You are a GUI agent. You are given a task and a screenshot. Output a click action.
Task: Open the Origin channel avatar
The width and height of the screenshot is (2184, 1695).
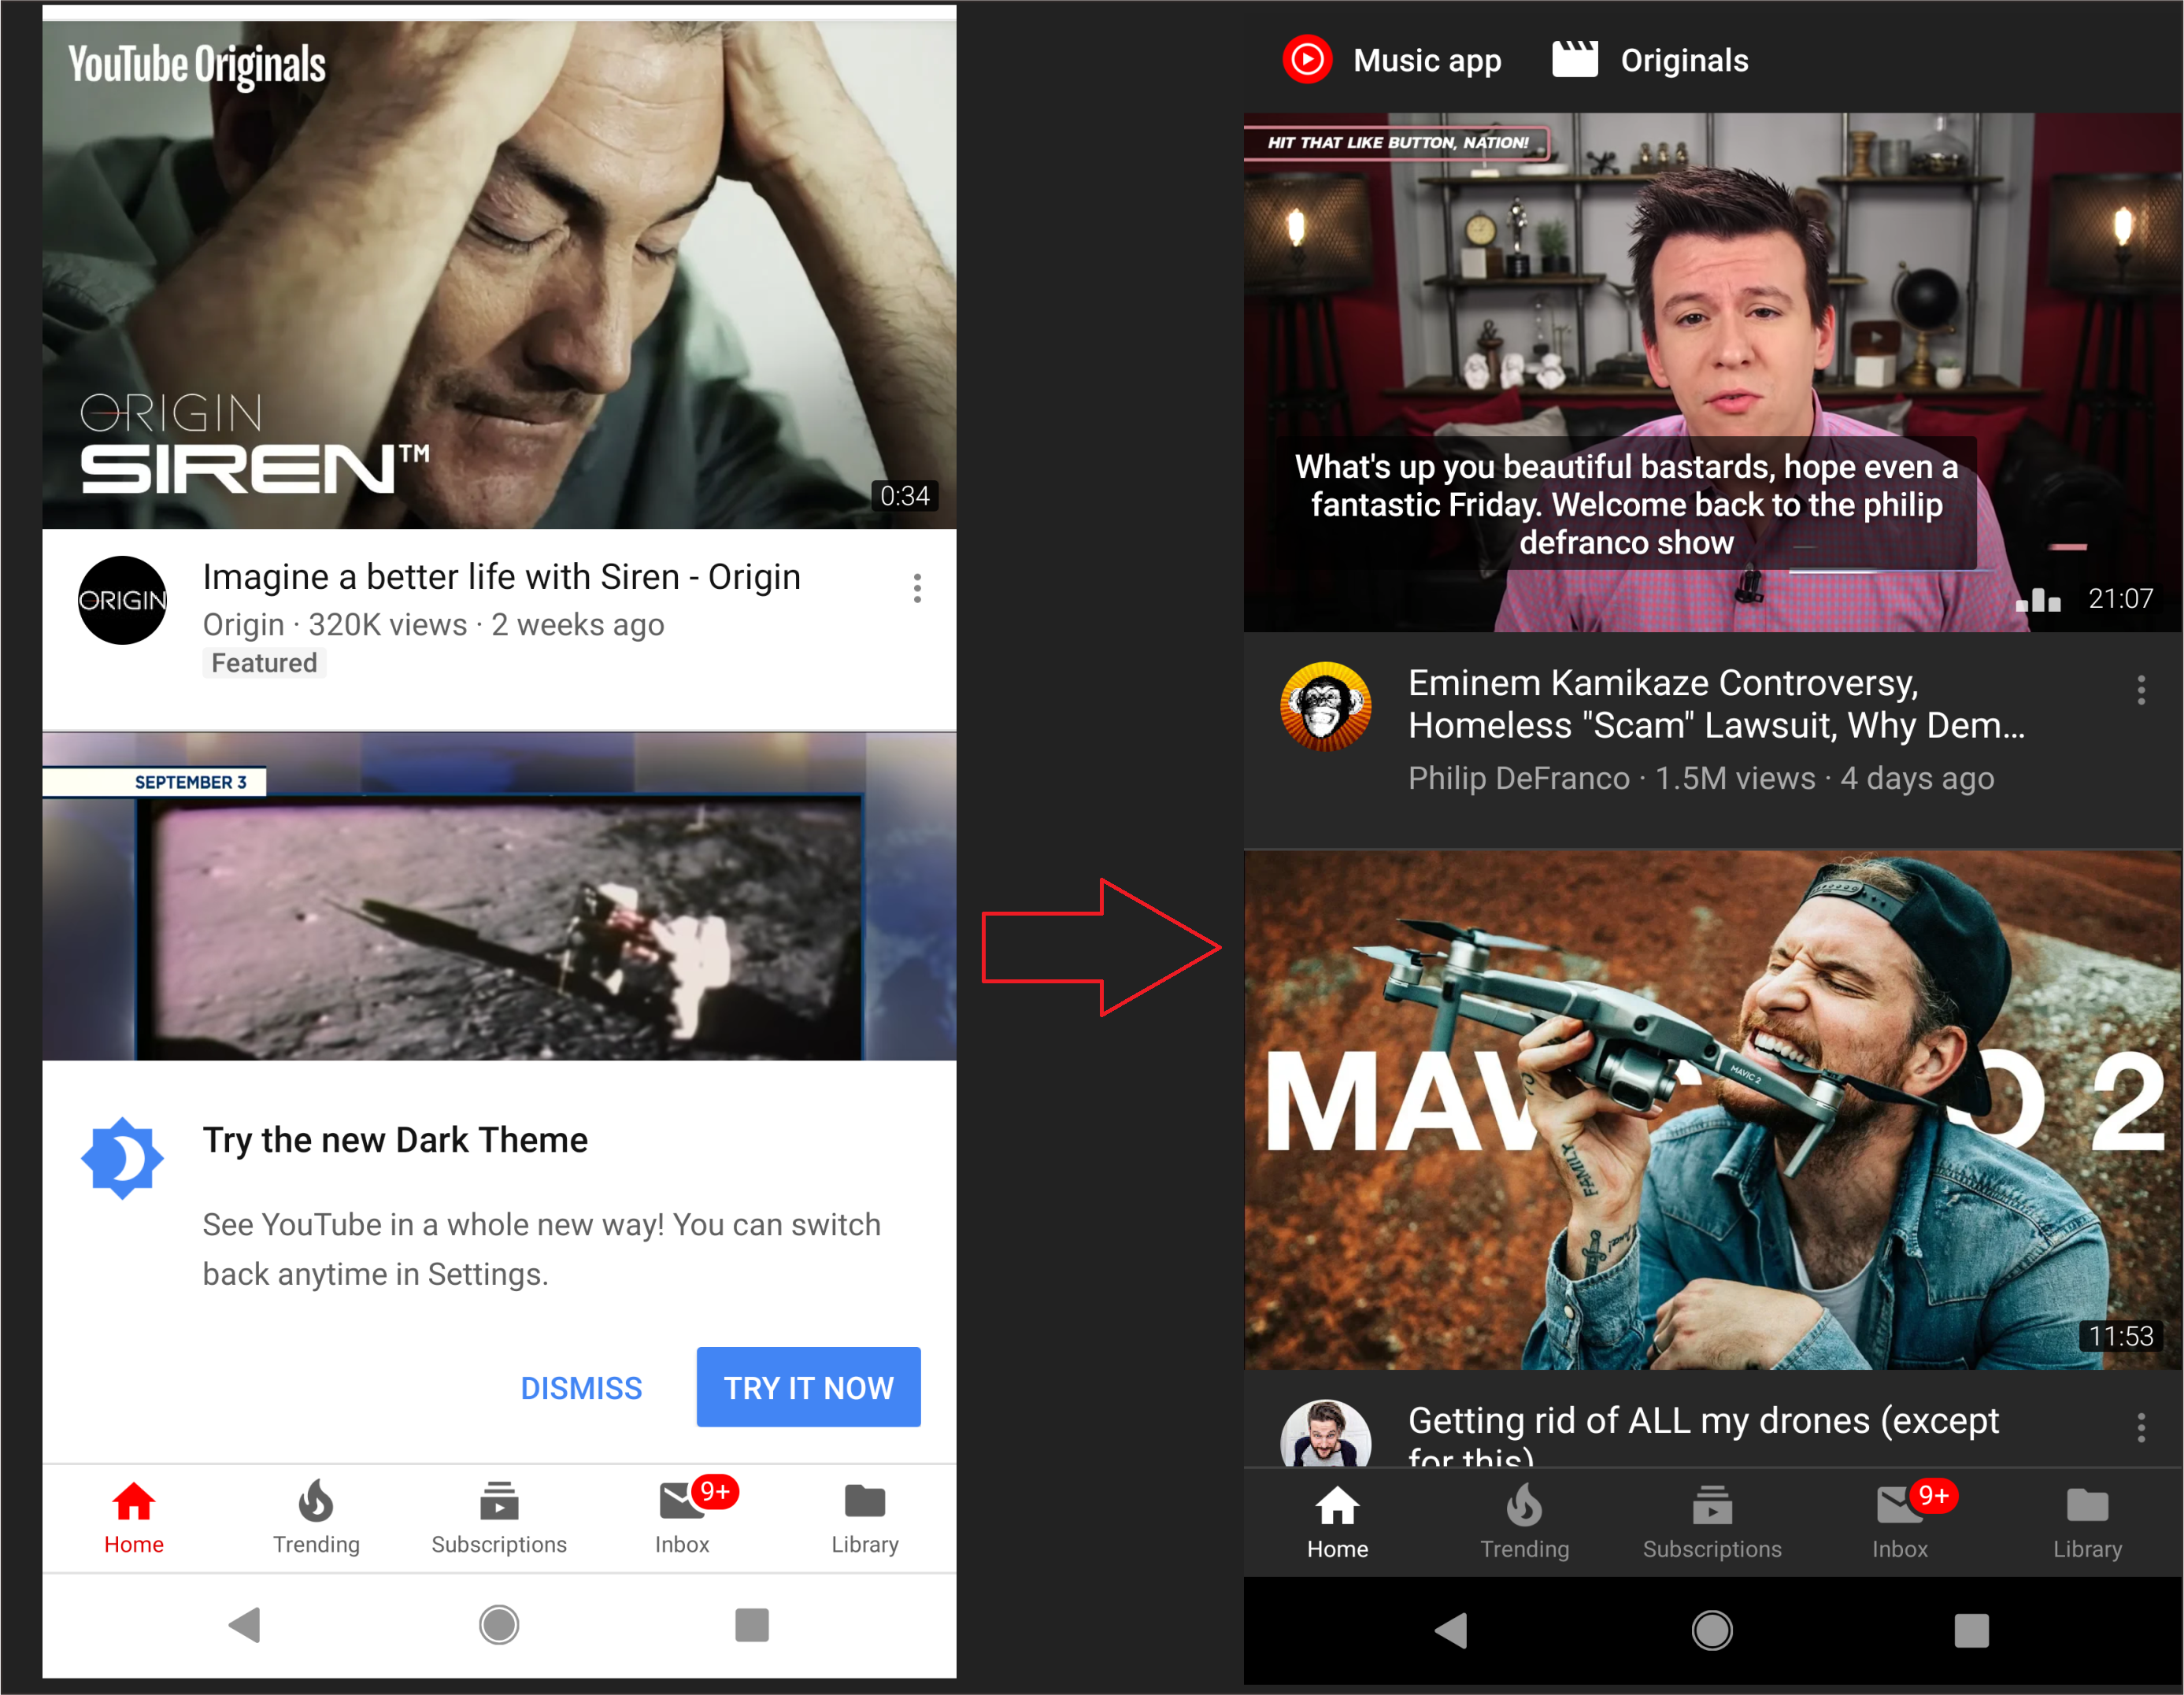pyautogui.click(x=123, y=600)
